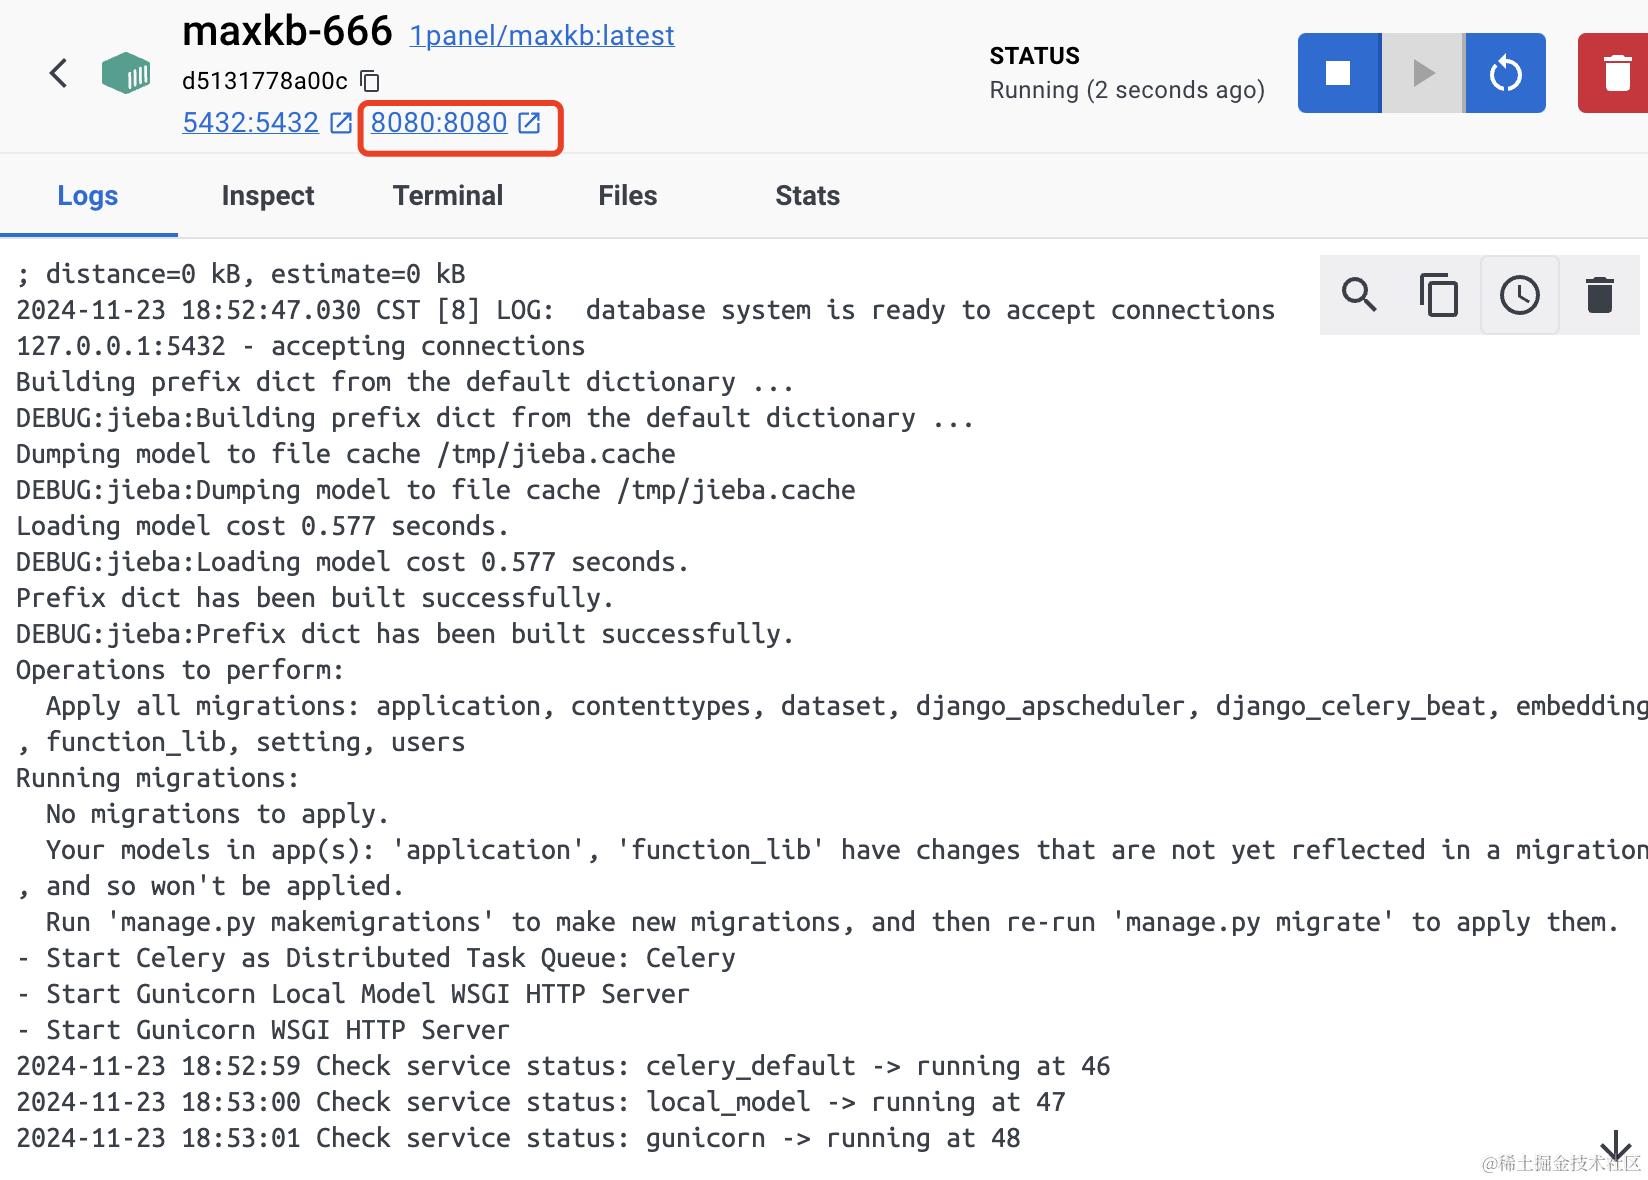Screen dimensions: 1648x1180
Task: Click log line 'Loading model cost 0.577 seconds.'
Action: (263, 526)
